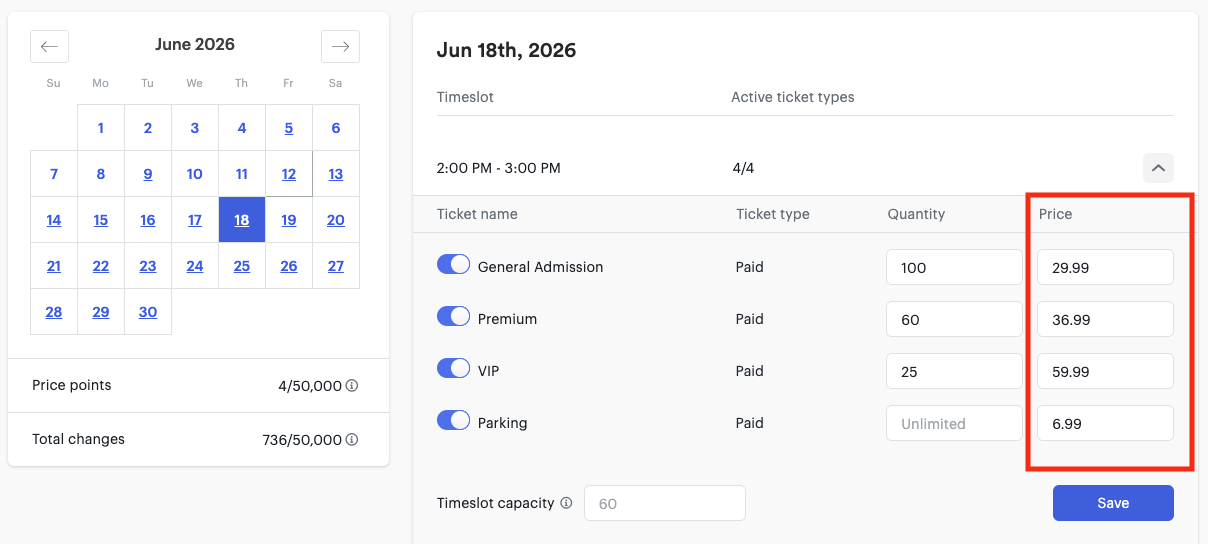
Task: Click the June 2026 month title
Action: (195, 44)
